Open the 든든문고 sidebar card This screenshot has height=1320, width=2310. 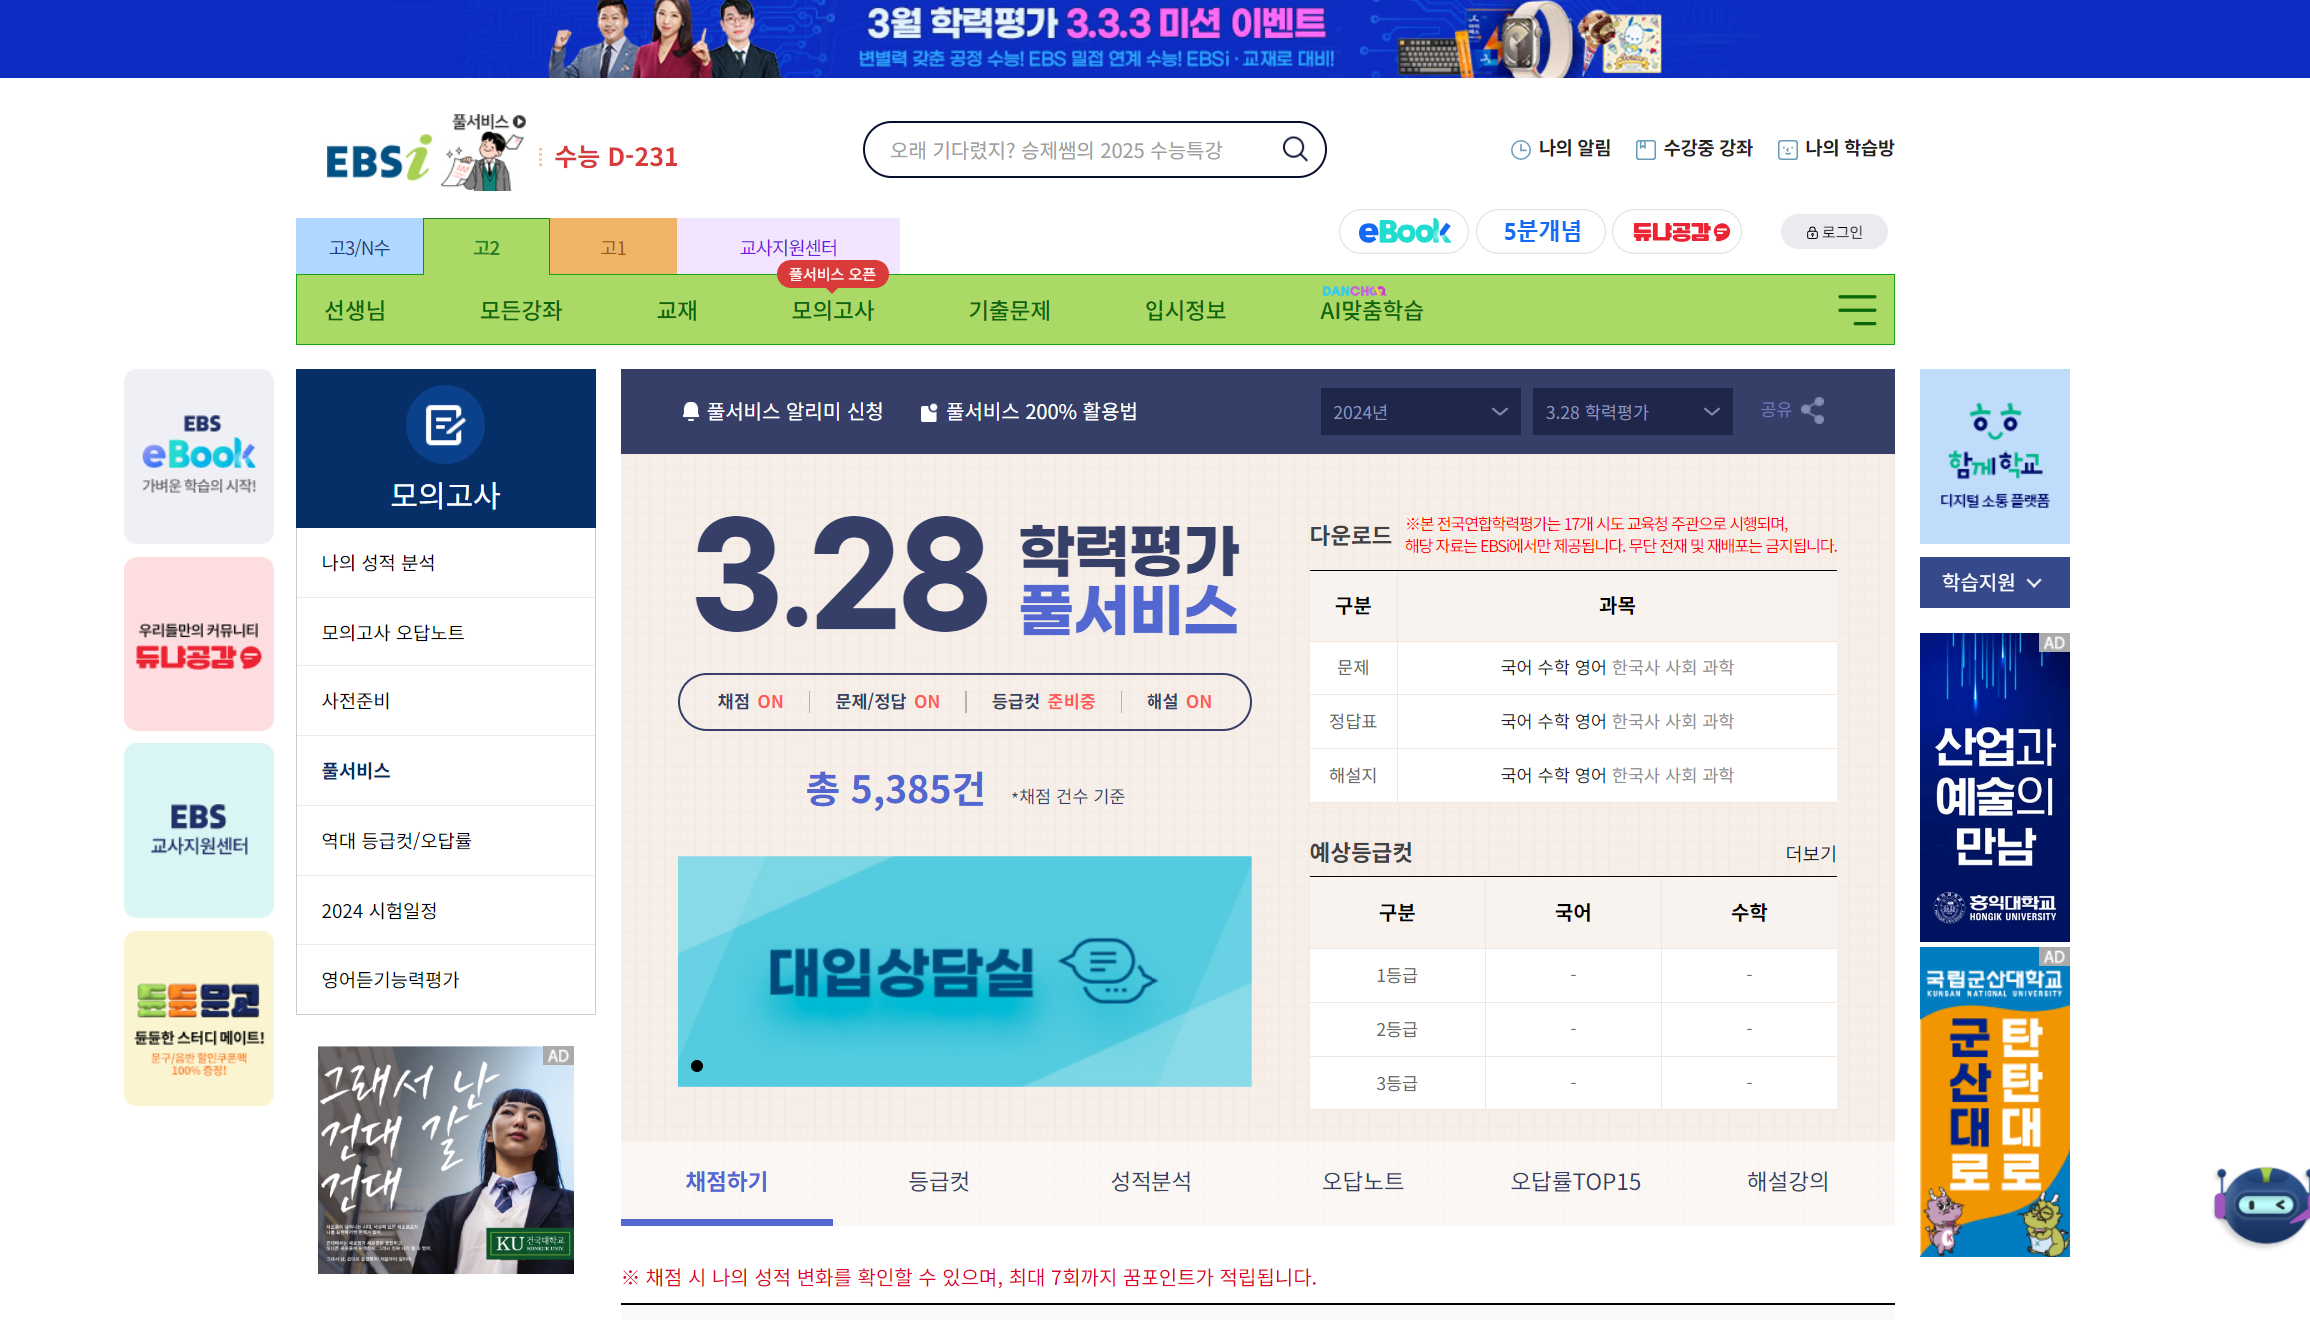tap(199, 1018)
